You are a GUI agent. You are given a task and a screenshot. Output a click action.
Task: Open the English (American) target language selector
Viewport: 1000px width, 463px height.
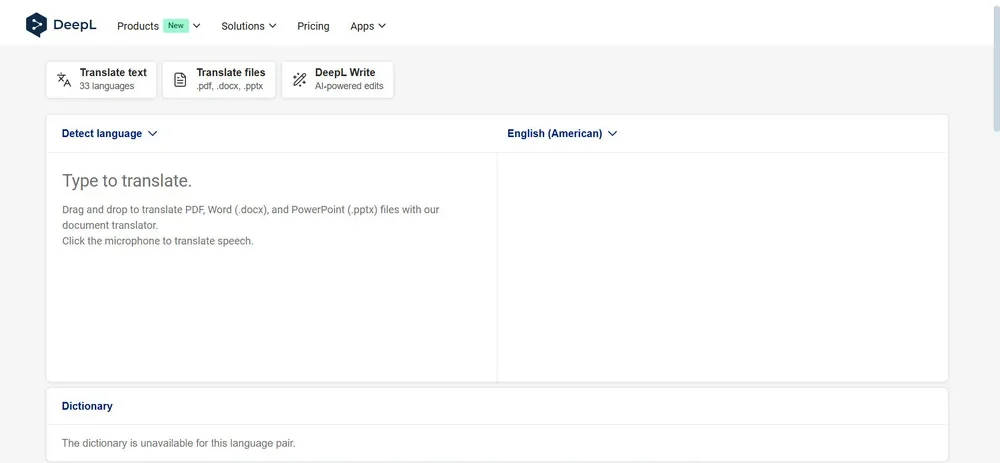555,133
